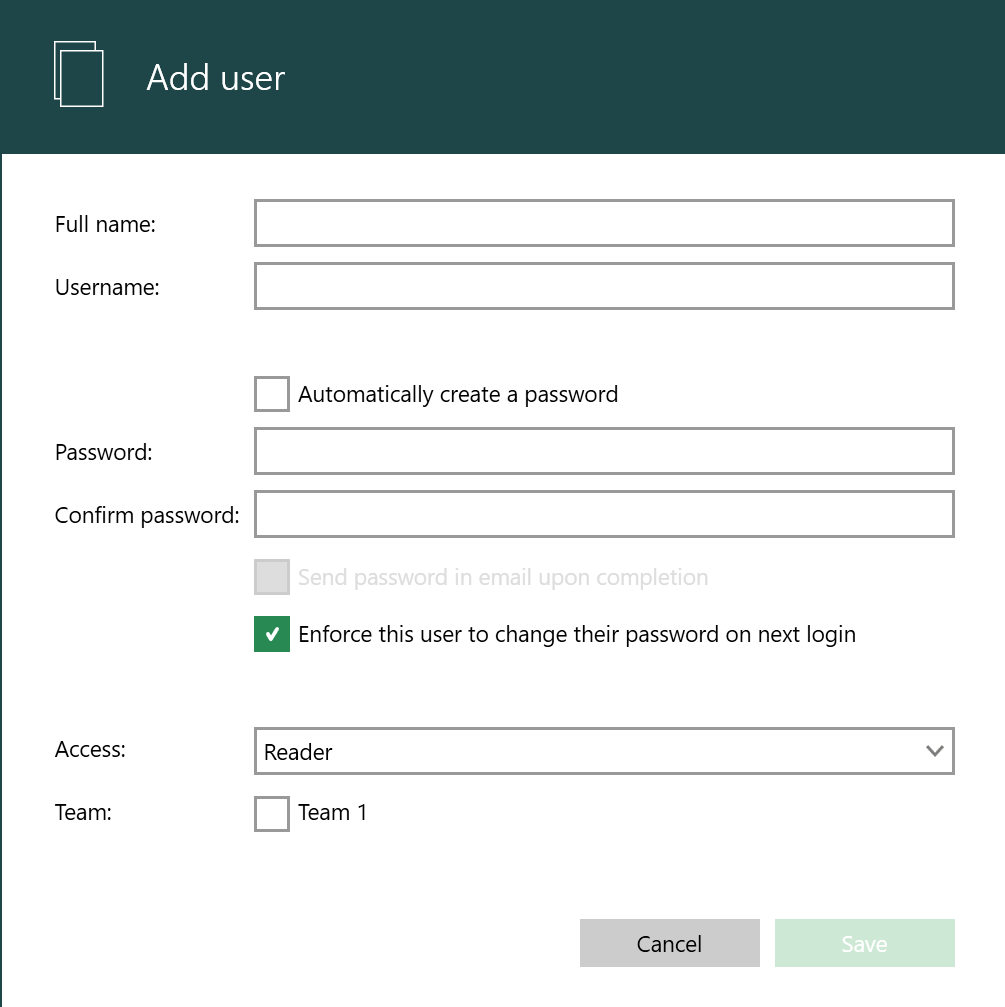Select the Password input field

click(x=604, y=451)
